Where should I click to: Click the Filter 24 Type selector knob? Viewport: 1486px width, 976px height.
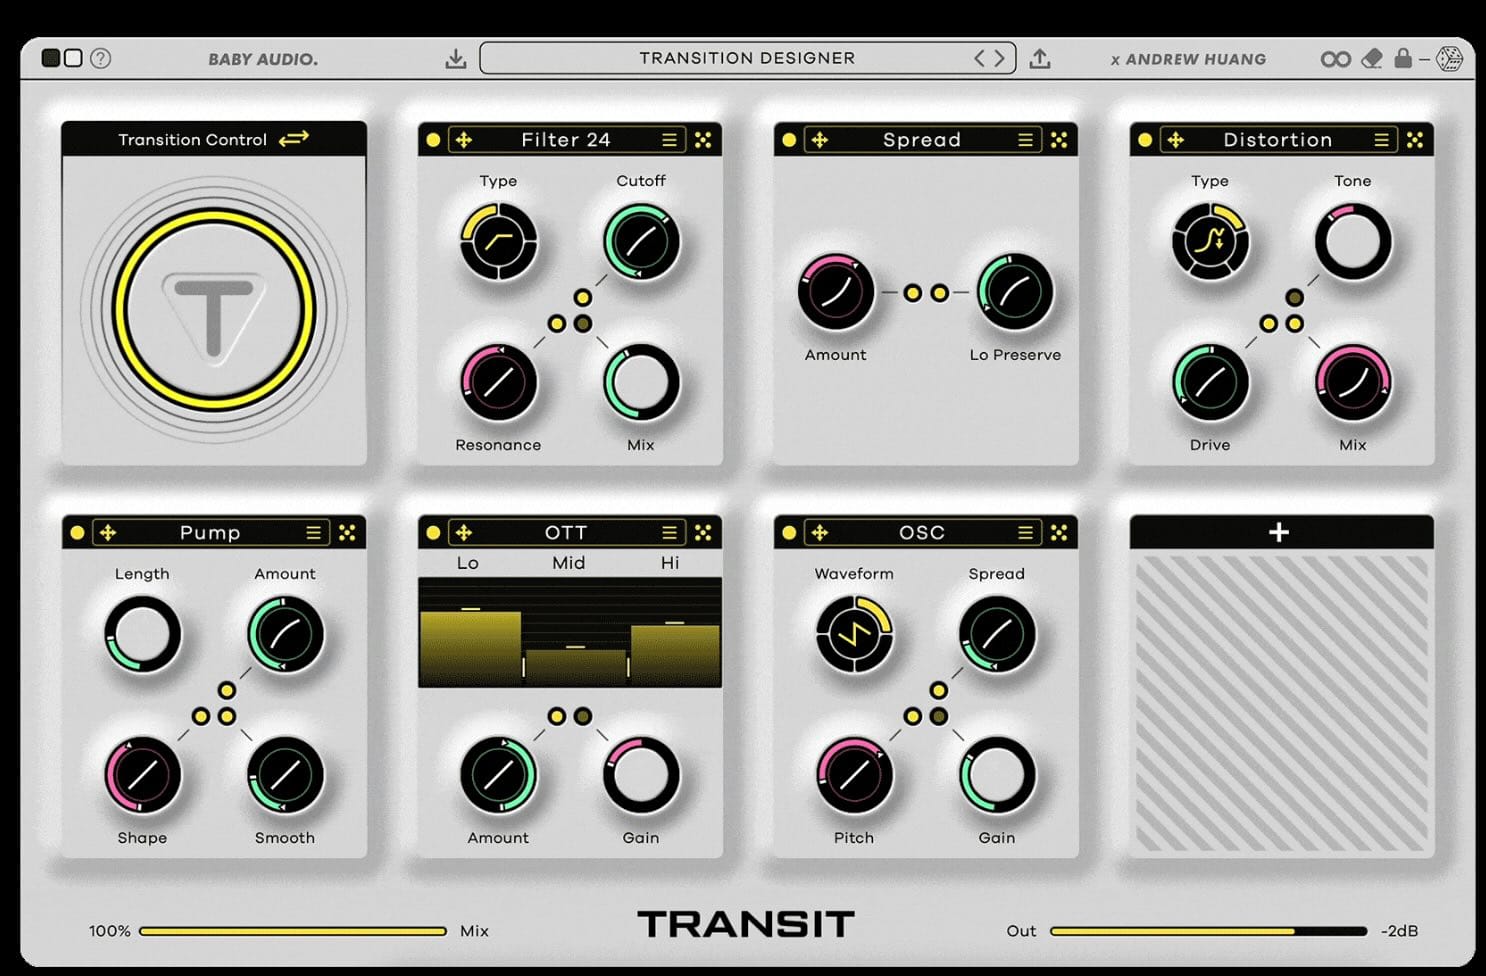point(498,242)
